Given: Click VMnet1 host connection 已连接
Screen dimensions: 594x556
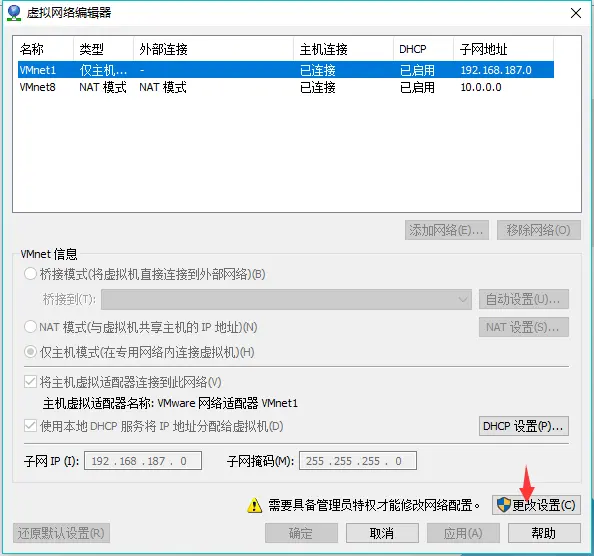Looking at the screenshot, I should coord(317,70).
